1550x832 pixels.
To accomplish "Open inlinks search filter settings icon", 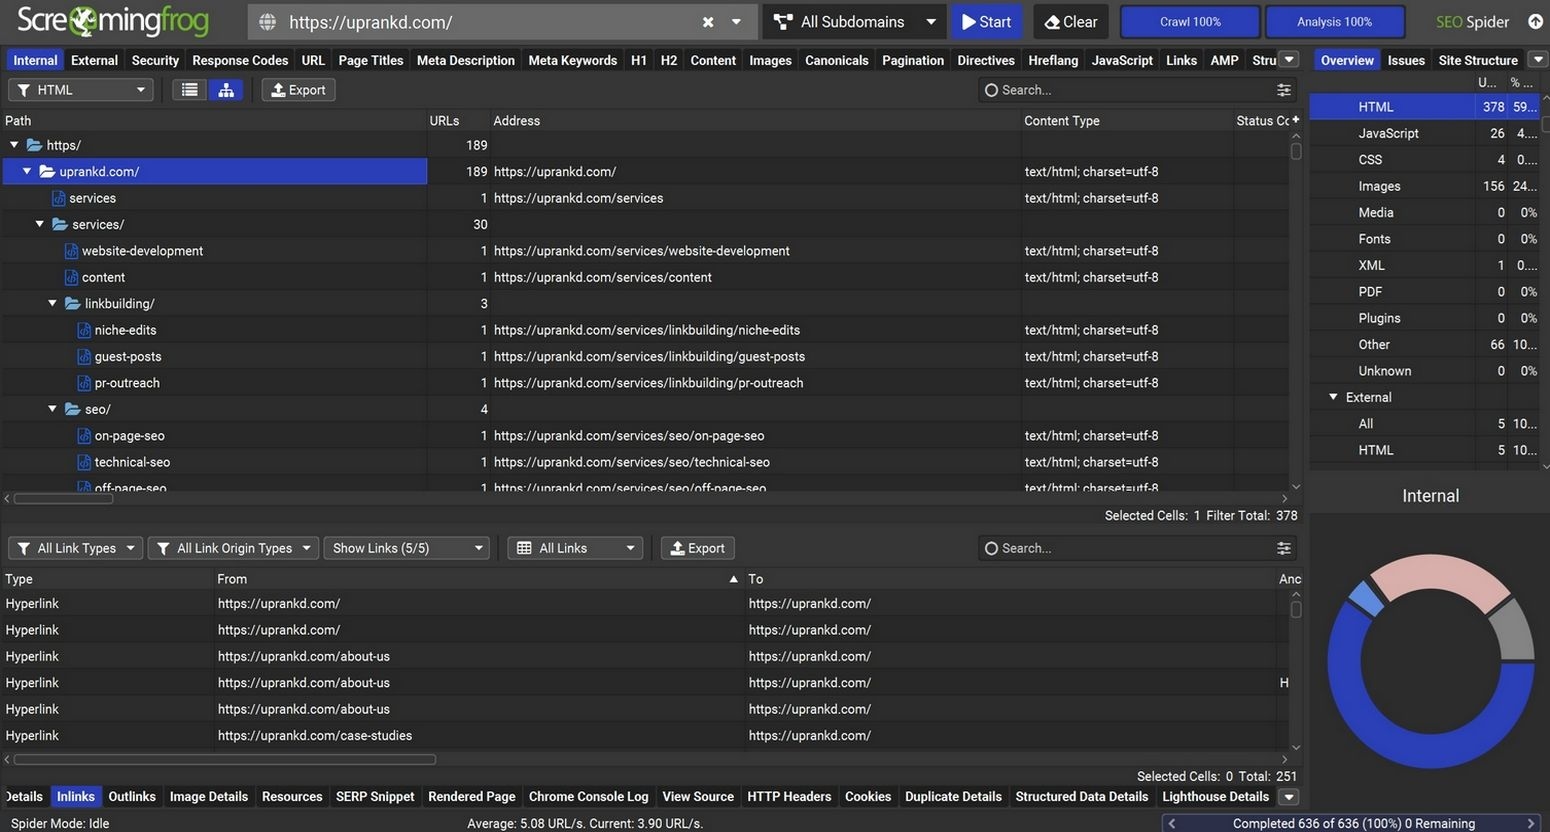I will point(1283,548).
